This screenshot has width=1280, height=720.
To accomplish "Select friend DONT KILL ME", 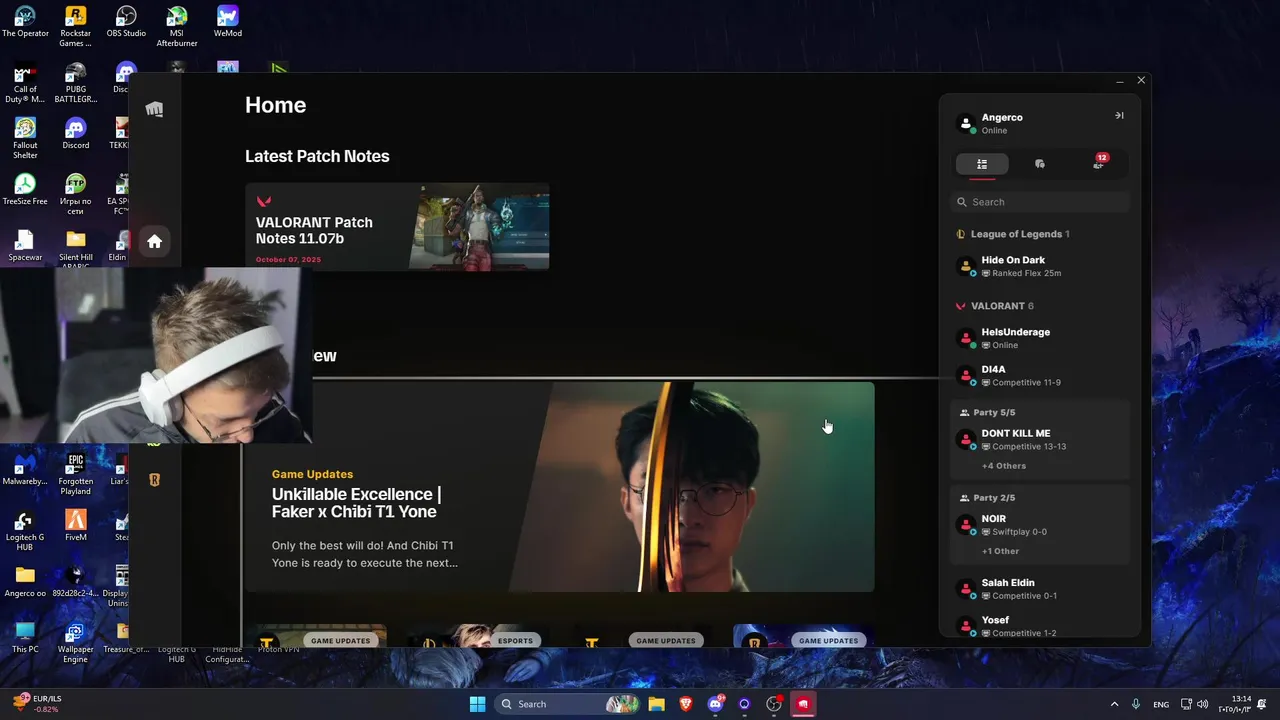I will tap(1040, 439).
